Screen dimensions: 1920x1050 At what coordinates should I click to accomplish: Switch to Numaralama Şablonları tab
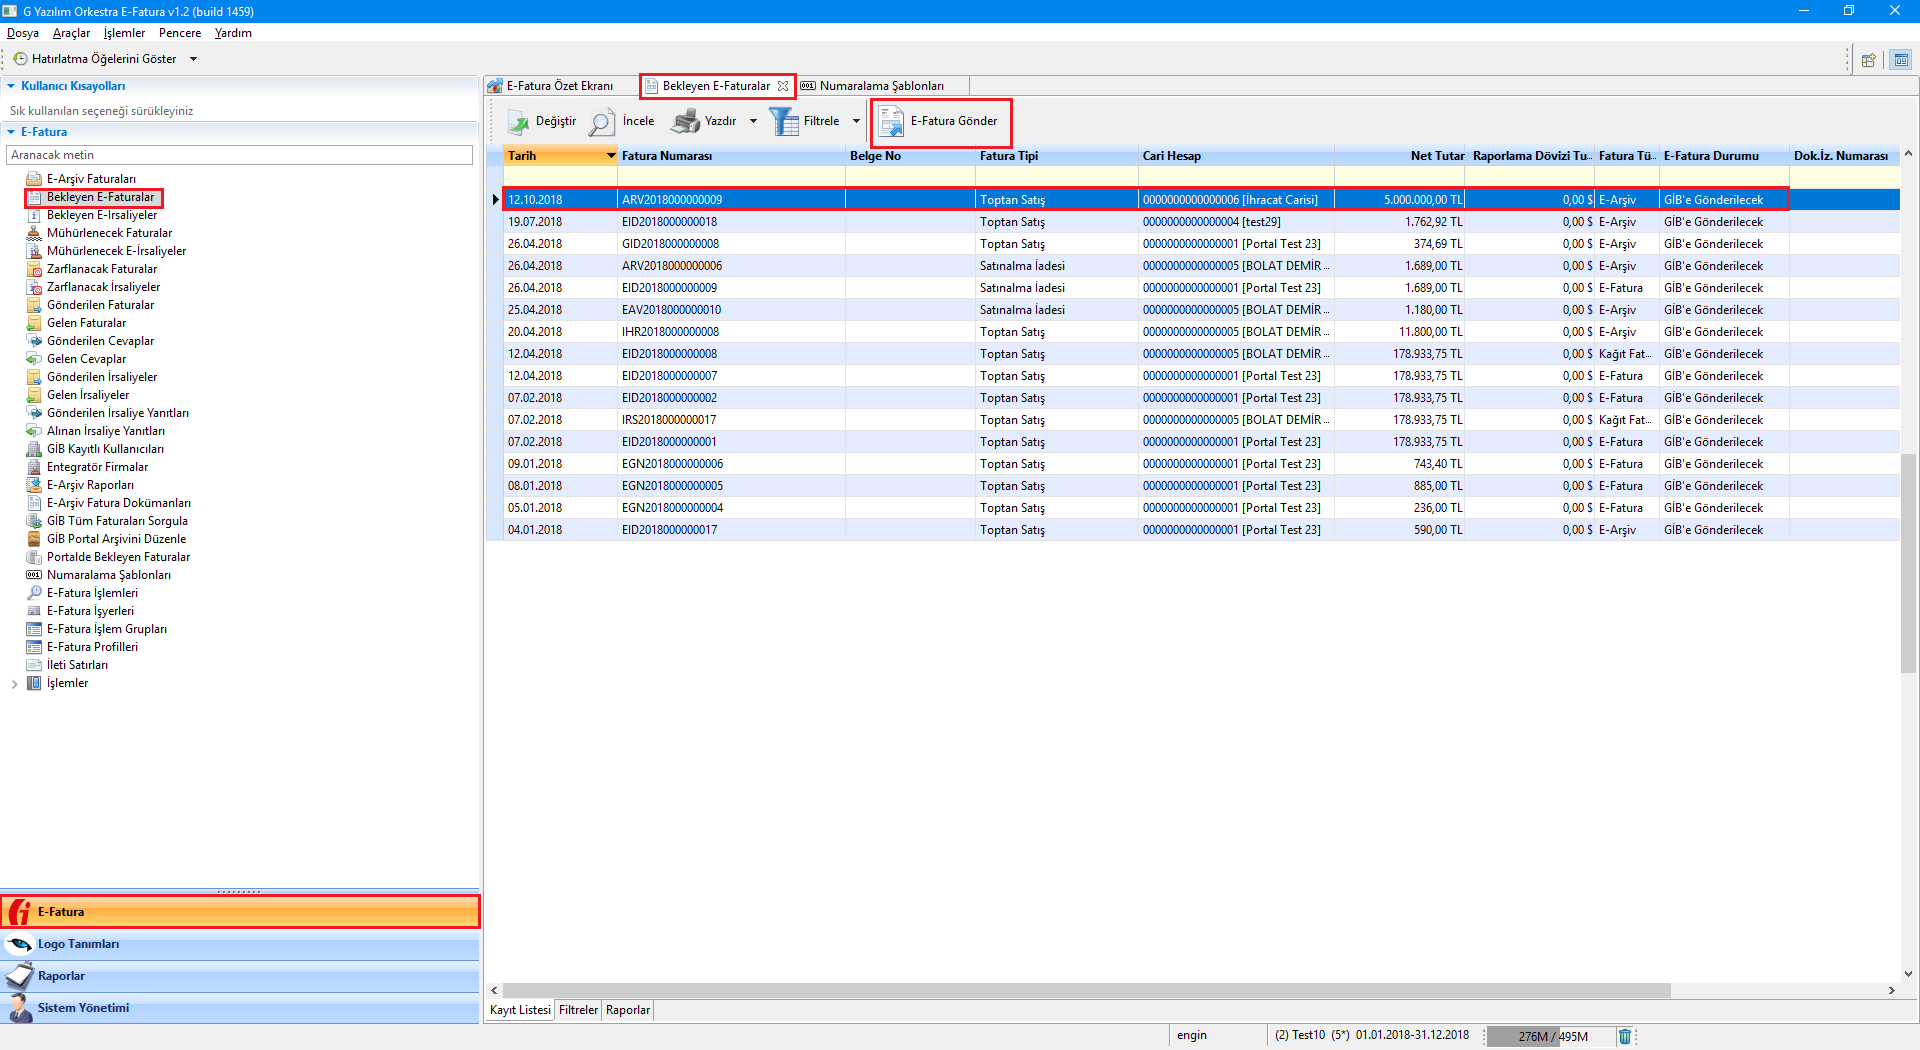[x=880, y=86]
